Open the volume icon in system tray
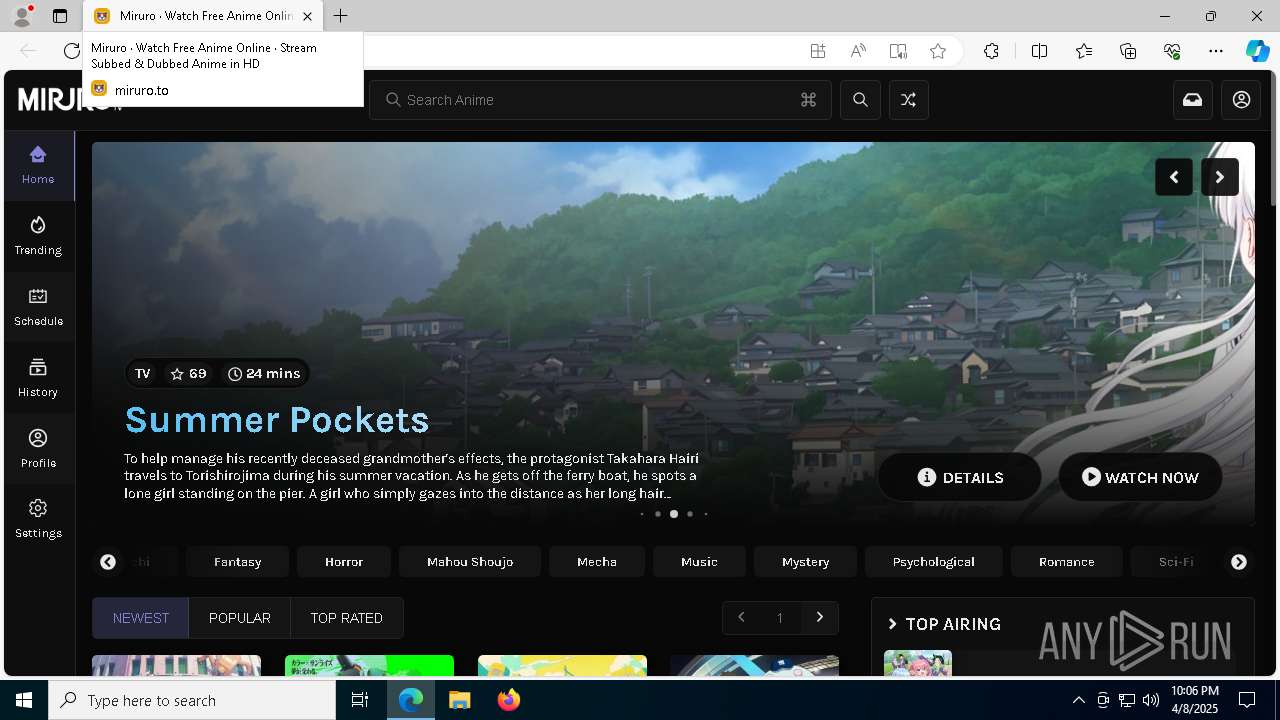The width and height of the screenshot is (1280, 720). pyautogui.click(x=1151, y=700)
